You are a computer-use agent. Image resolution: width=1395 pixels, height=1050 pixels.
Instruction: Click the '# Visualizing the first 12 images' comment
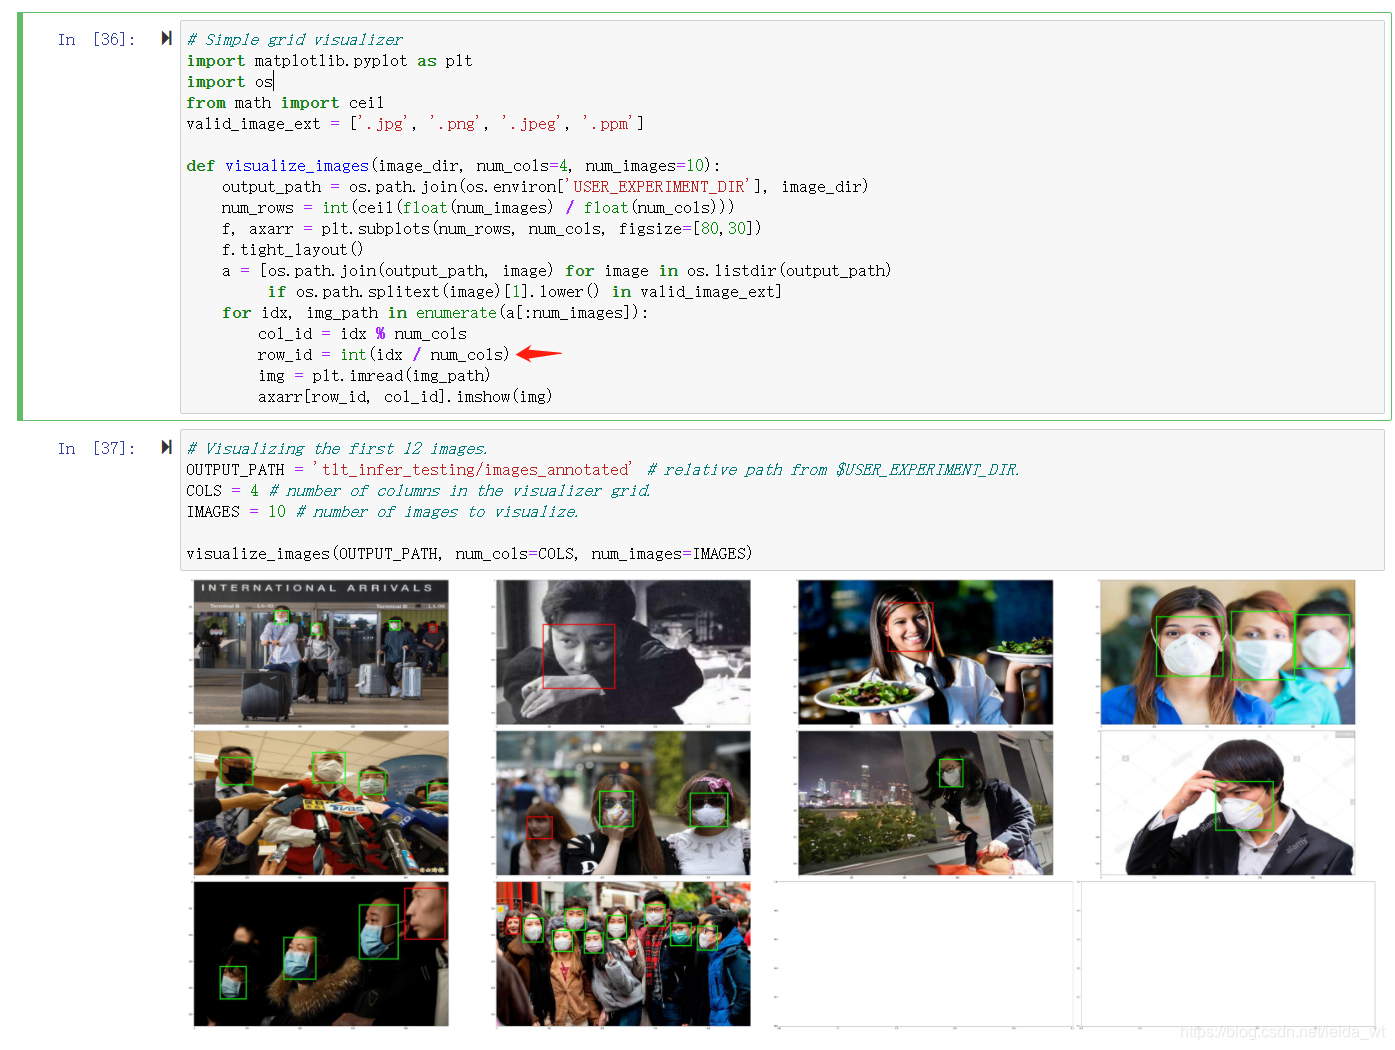(x=337, y=449)
